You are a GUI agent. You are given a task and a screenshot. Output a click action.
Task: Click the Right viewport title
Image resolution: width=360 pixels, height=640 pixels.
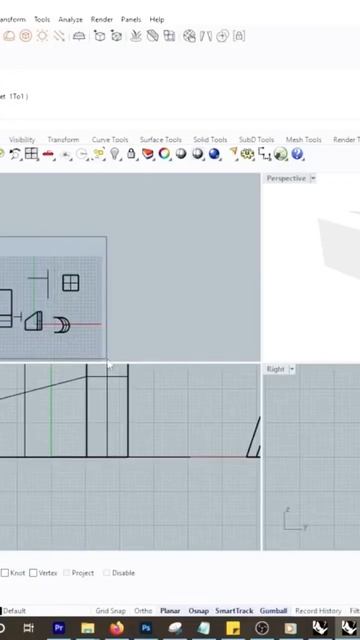tap(276, 369)
